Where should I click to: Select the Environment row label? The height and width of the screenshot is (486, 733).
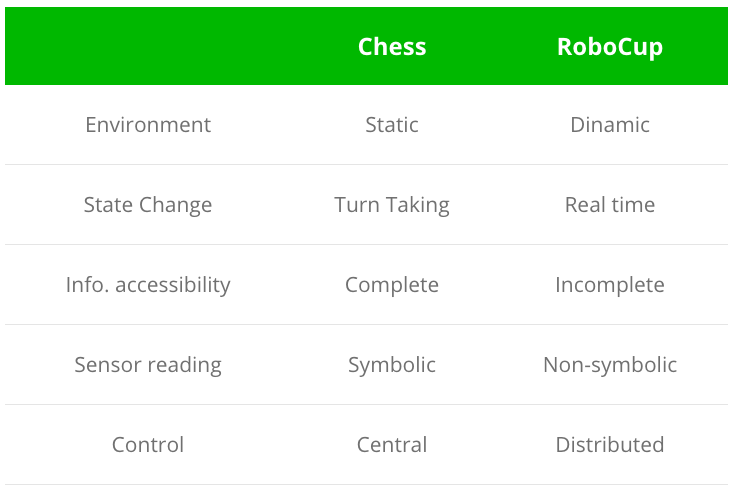click(x=148, y=125)
